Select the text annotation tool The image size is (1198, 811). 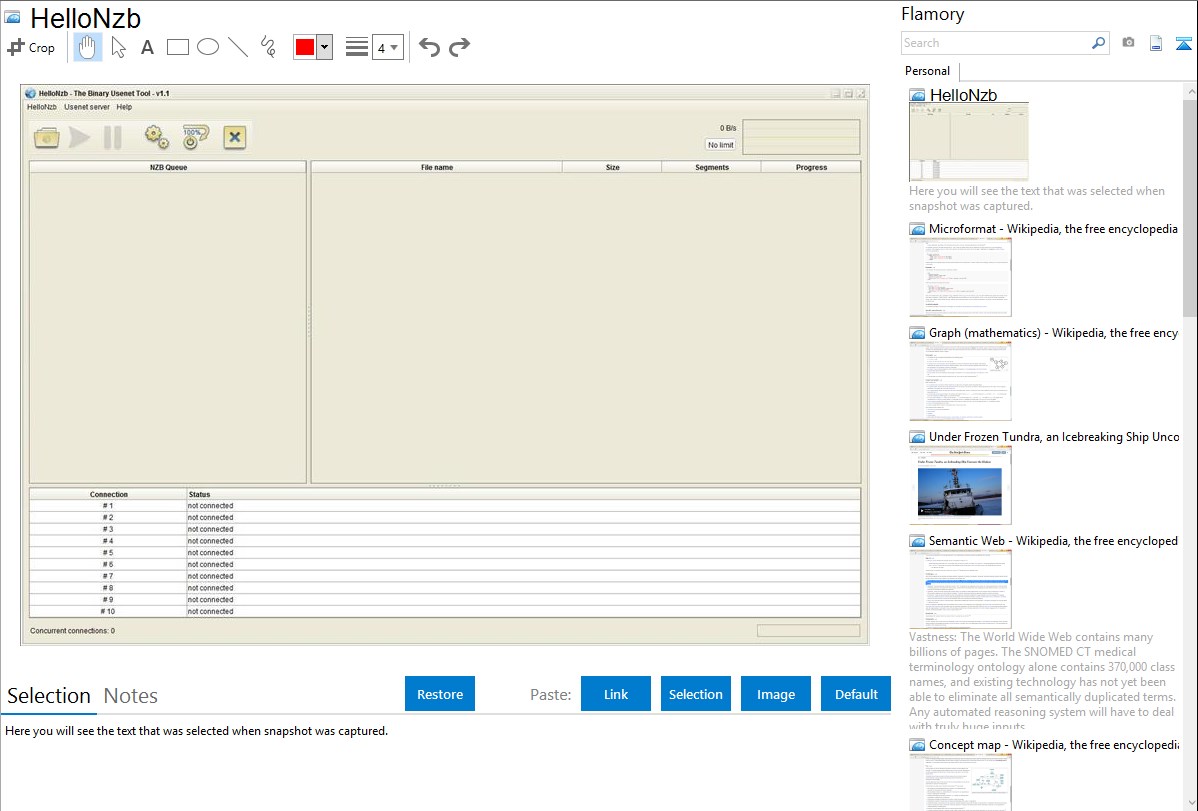pyautogui.click(x=147, y=47)
